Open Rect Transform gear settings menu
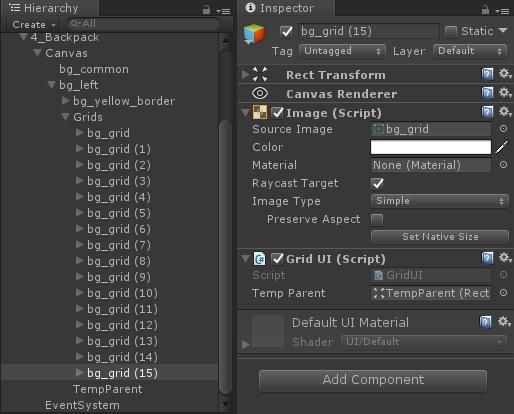The image size is (514, 414). pos(505,74)
